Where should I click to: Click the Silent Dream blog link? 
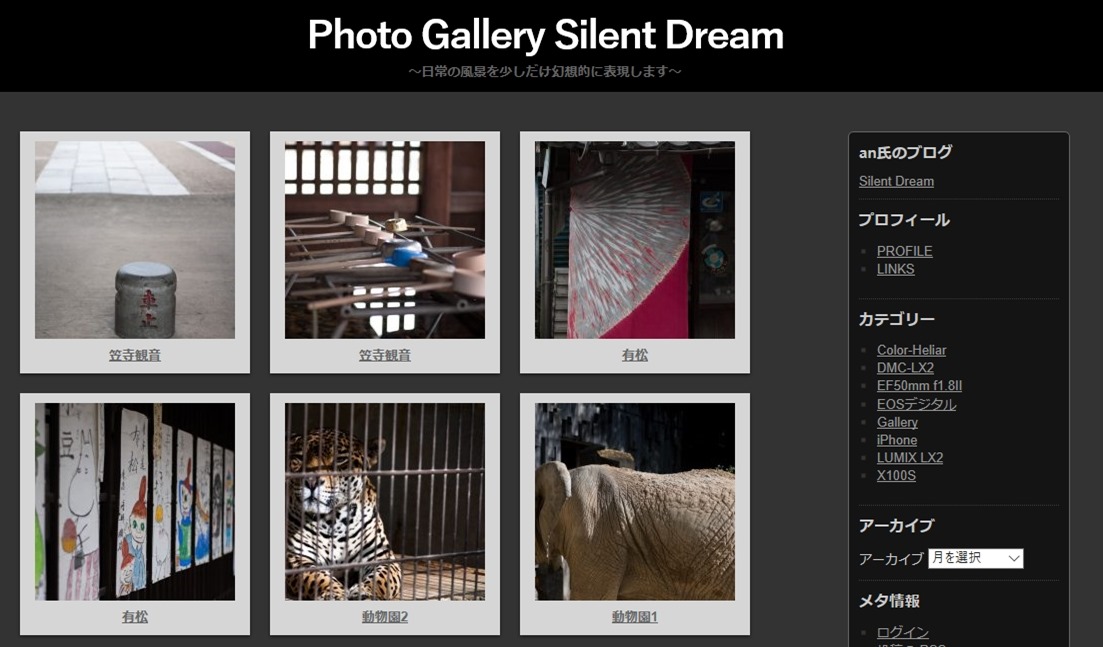coord(896,181)
